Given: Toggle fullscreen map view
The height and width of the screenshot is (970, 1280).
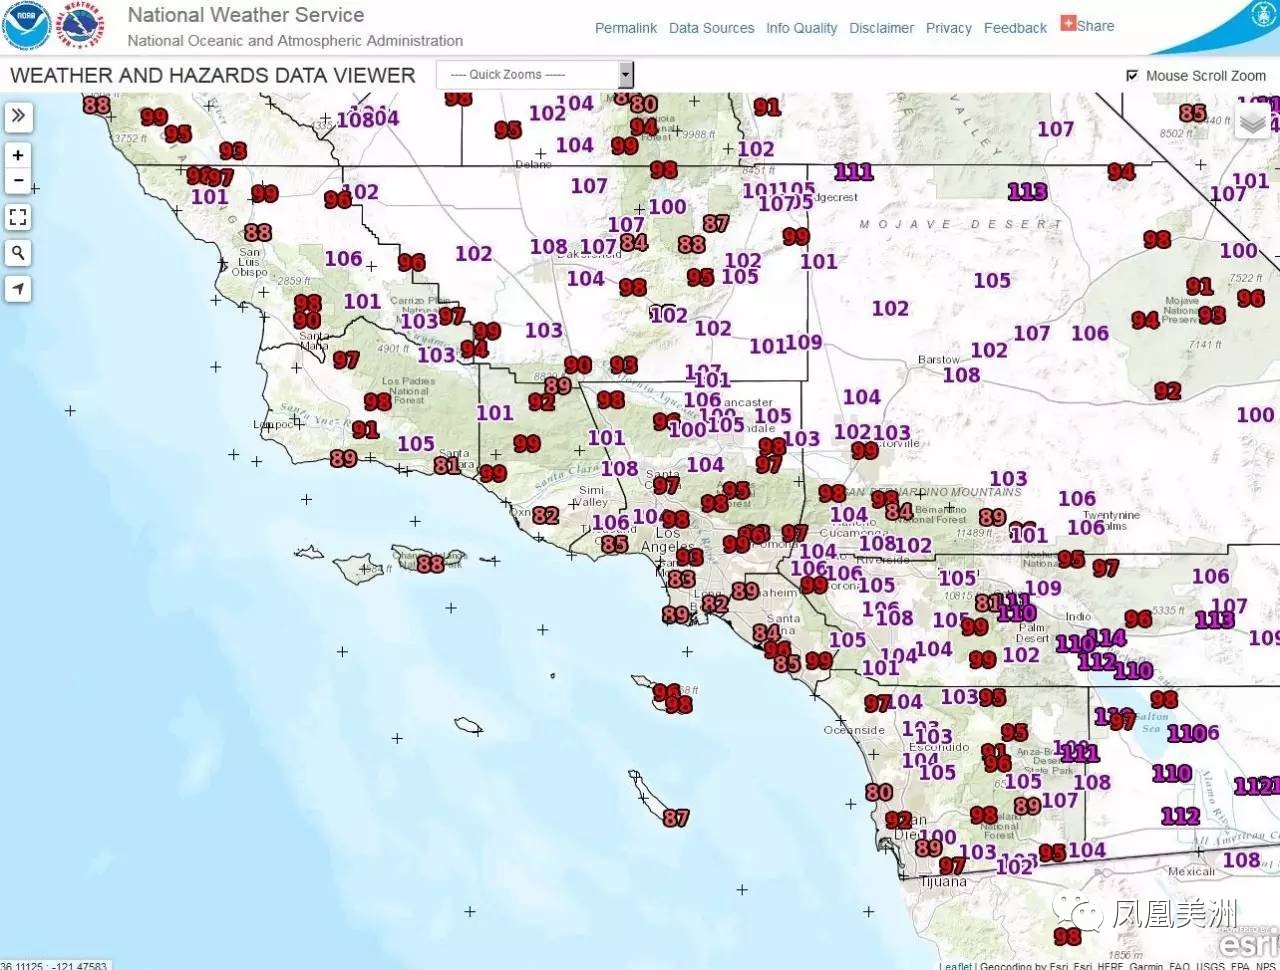Looking at the screenshot, I should click(18, 217).
